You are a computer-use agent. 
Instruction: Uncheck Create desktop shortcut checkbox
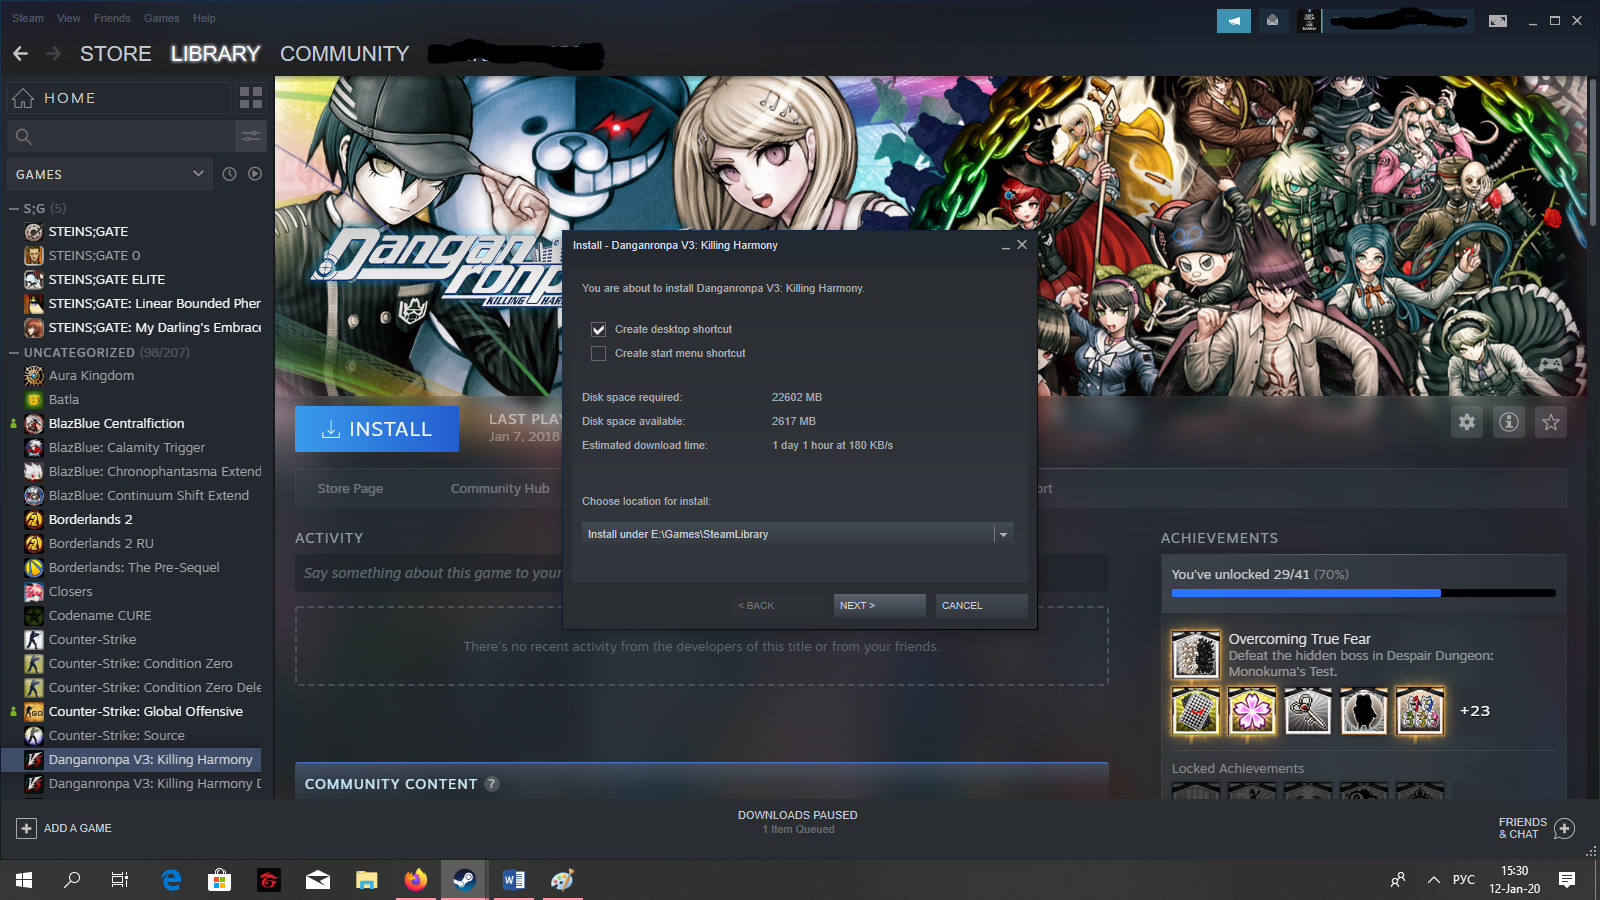pos(598,329)
